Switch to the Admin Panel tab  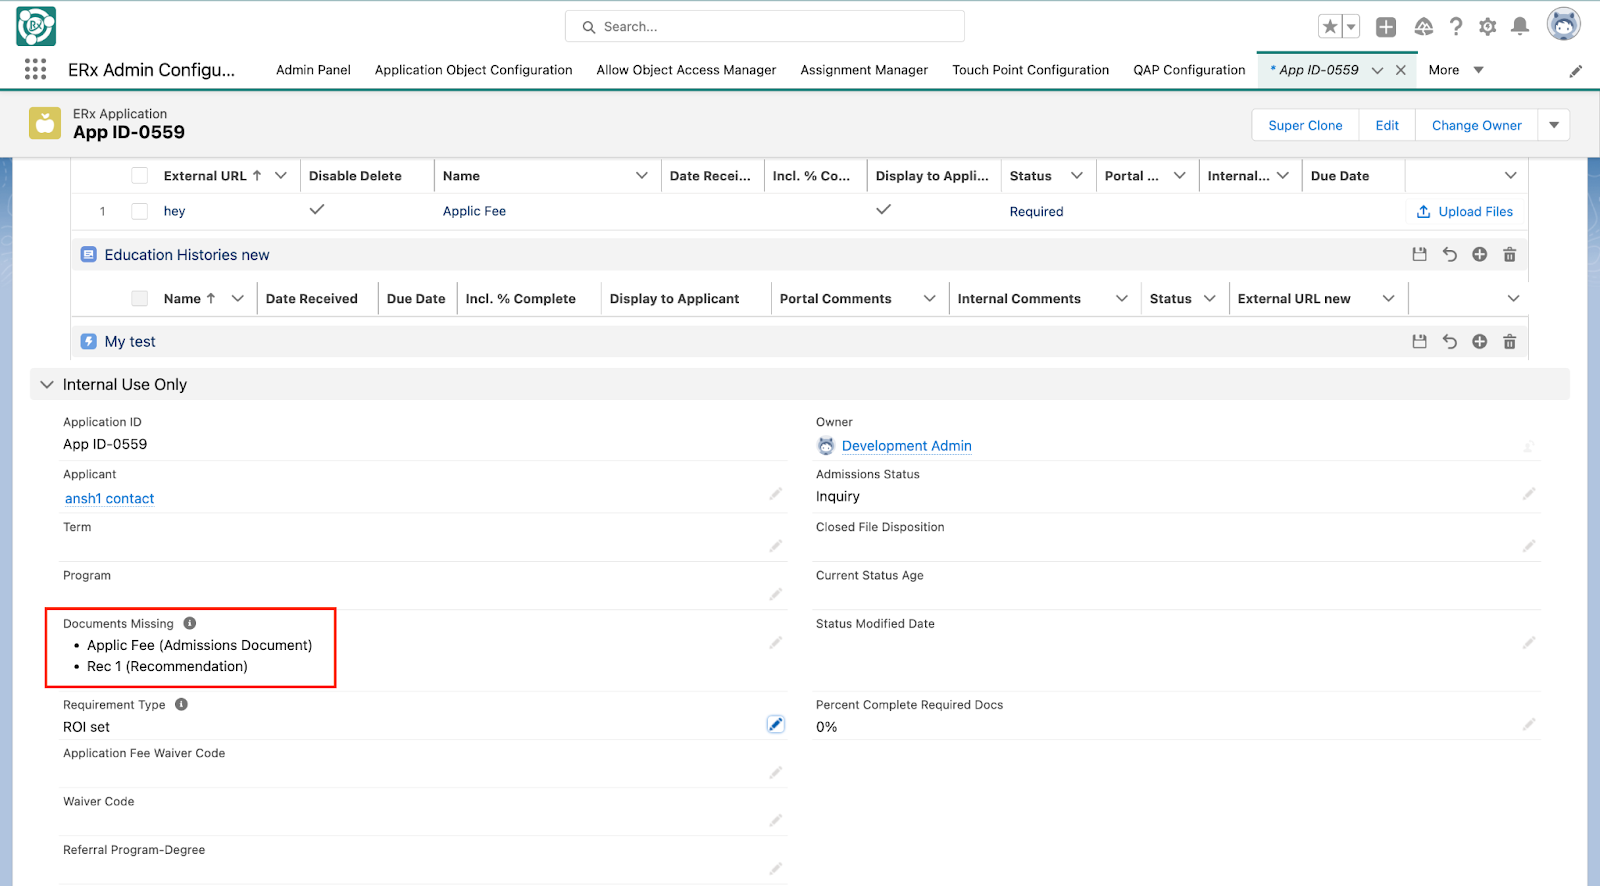[313, 70]
